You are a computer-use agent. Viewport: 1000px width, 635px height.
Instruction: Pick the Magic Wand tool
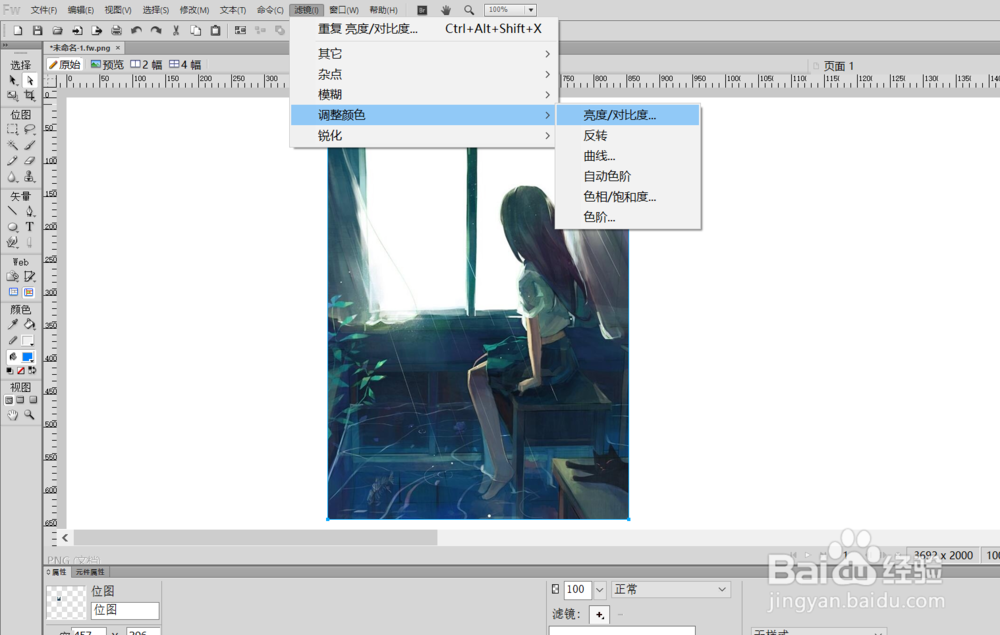pyautogui.click(x=12, y=145)
